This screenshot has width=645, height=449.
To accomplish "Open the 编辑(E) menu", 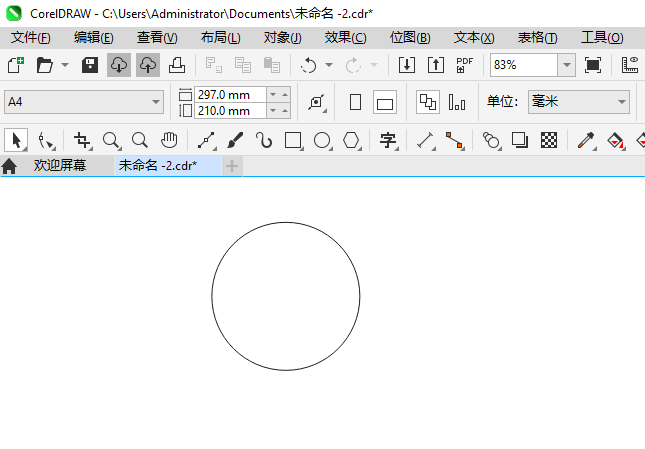I will pos(94,38).
